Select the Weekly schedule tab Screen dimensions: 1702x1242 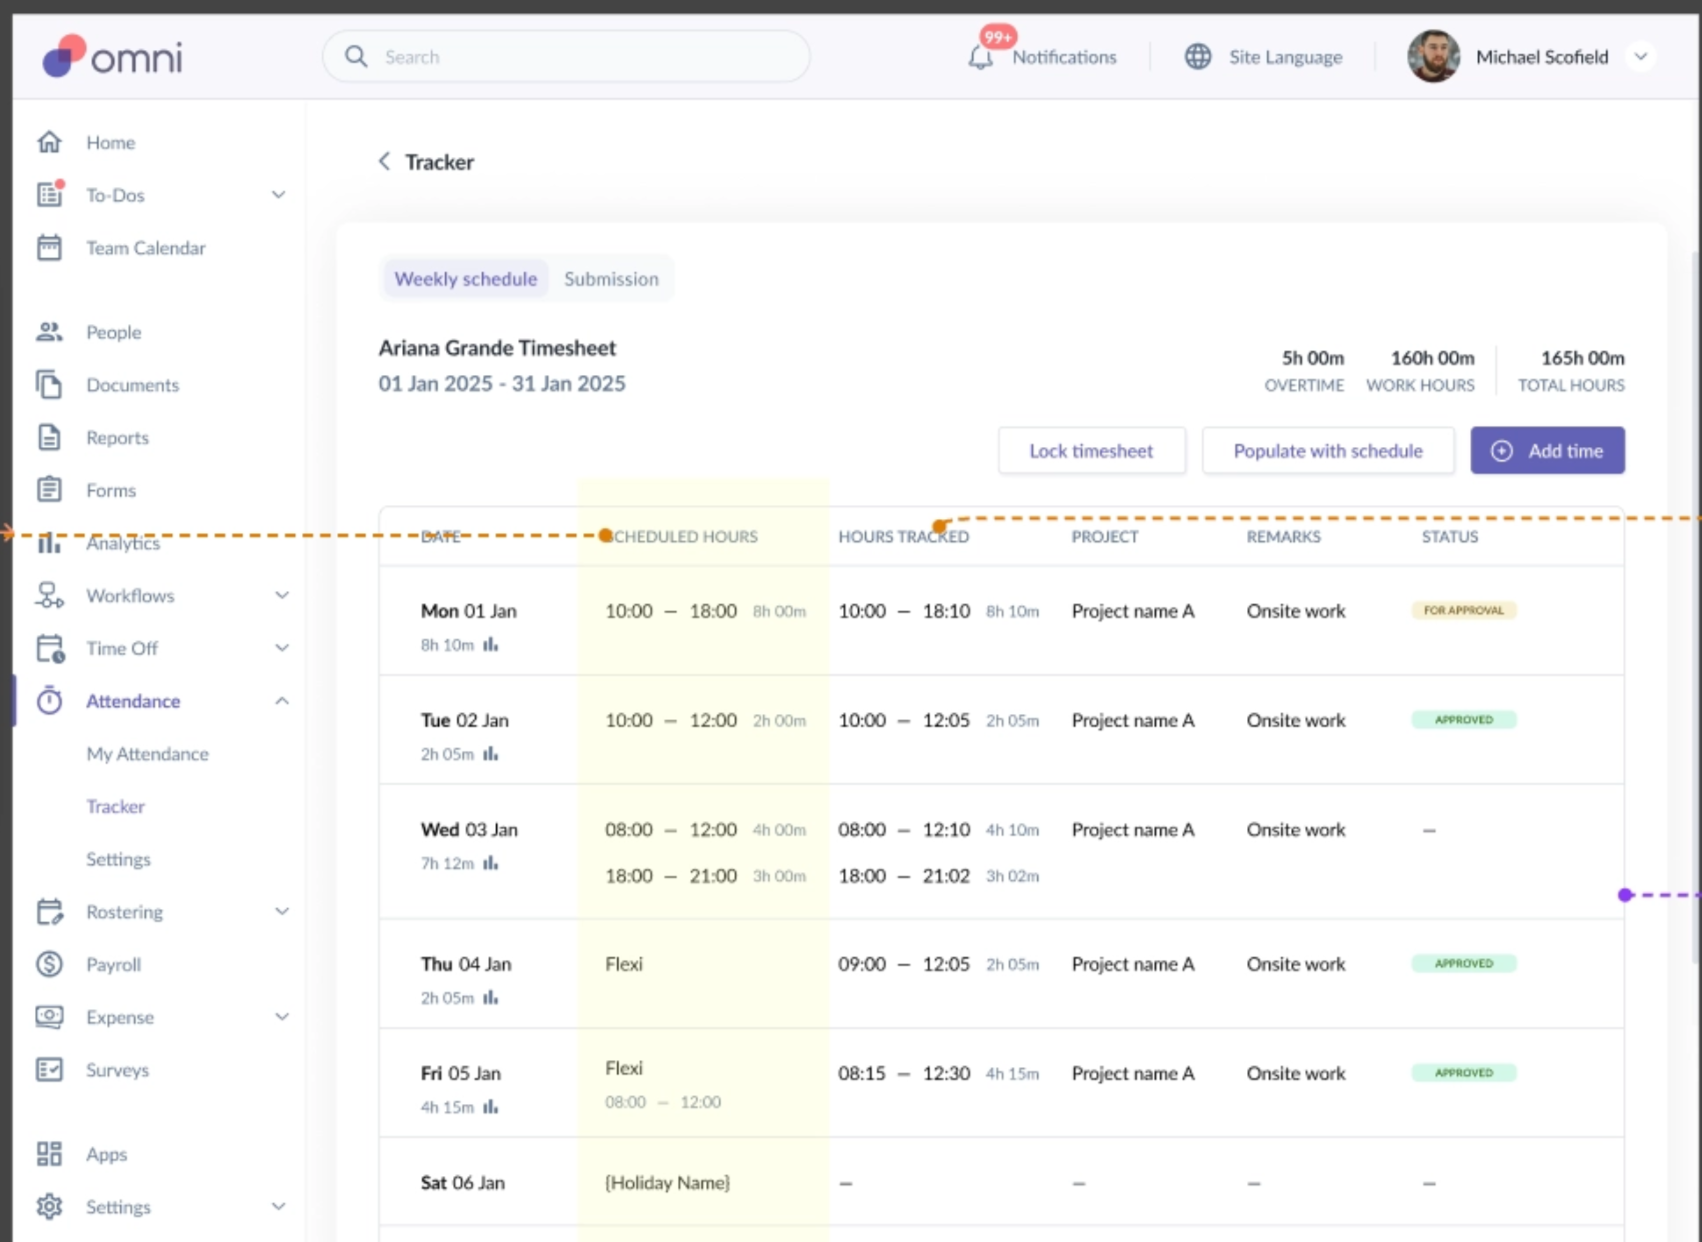click(465, 279)
